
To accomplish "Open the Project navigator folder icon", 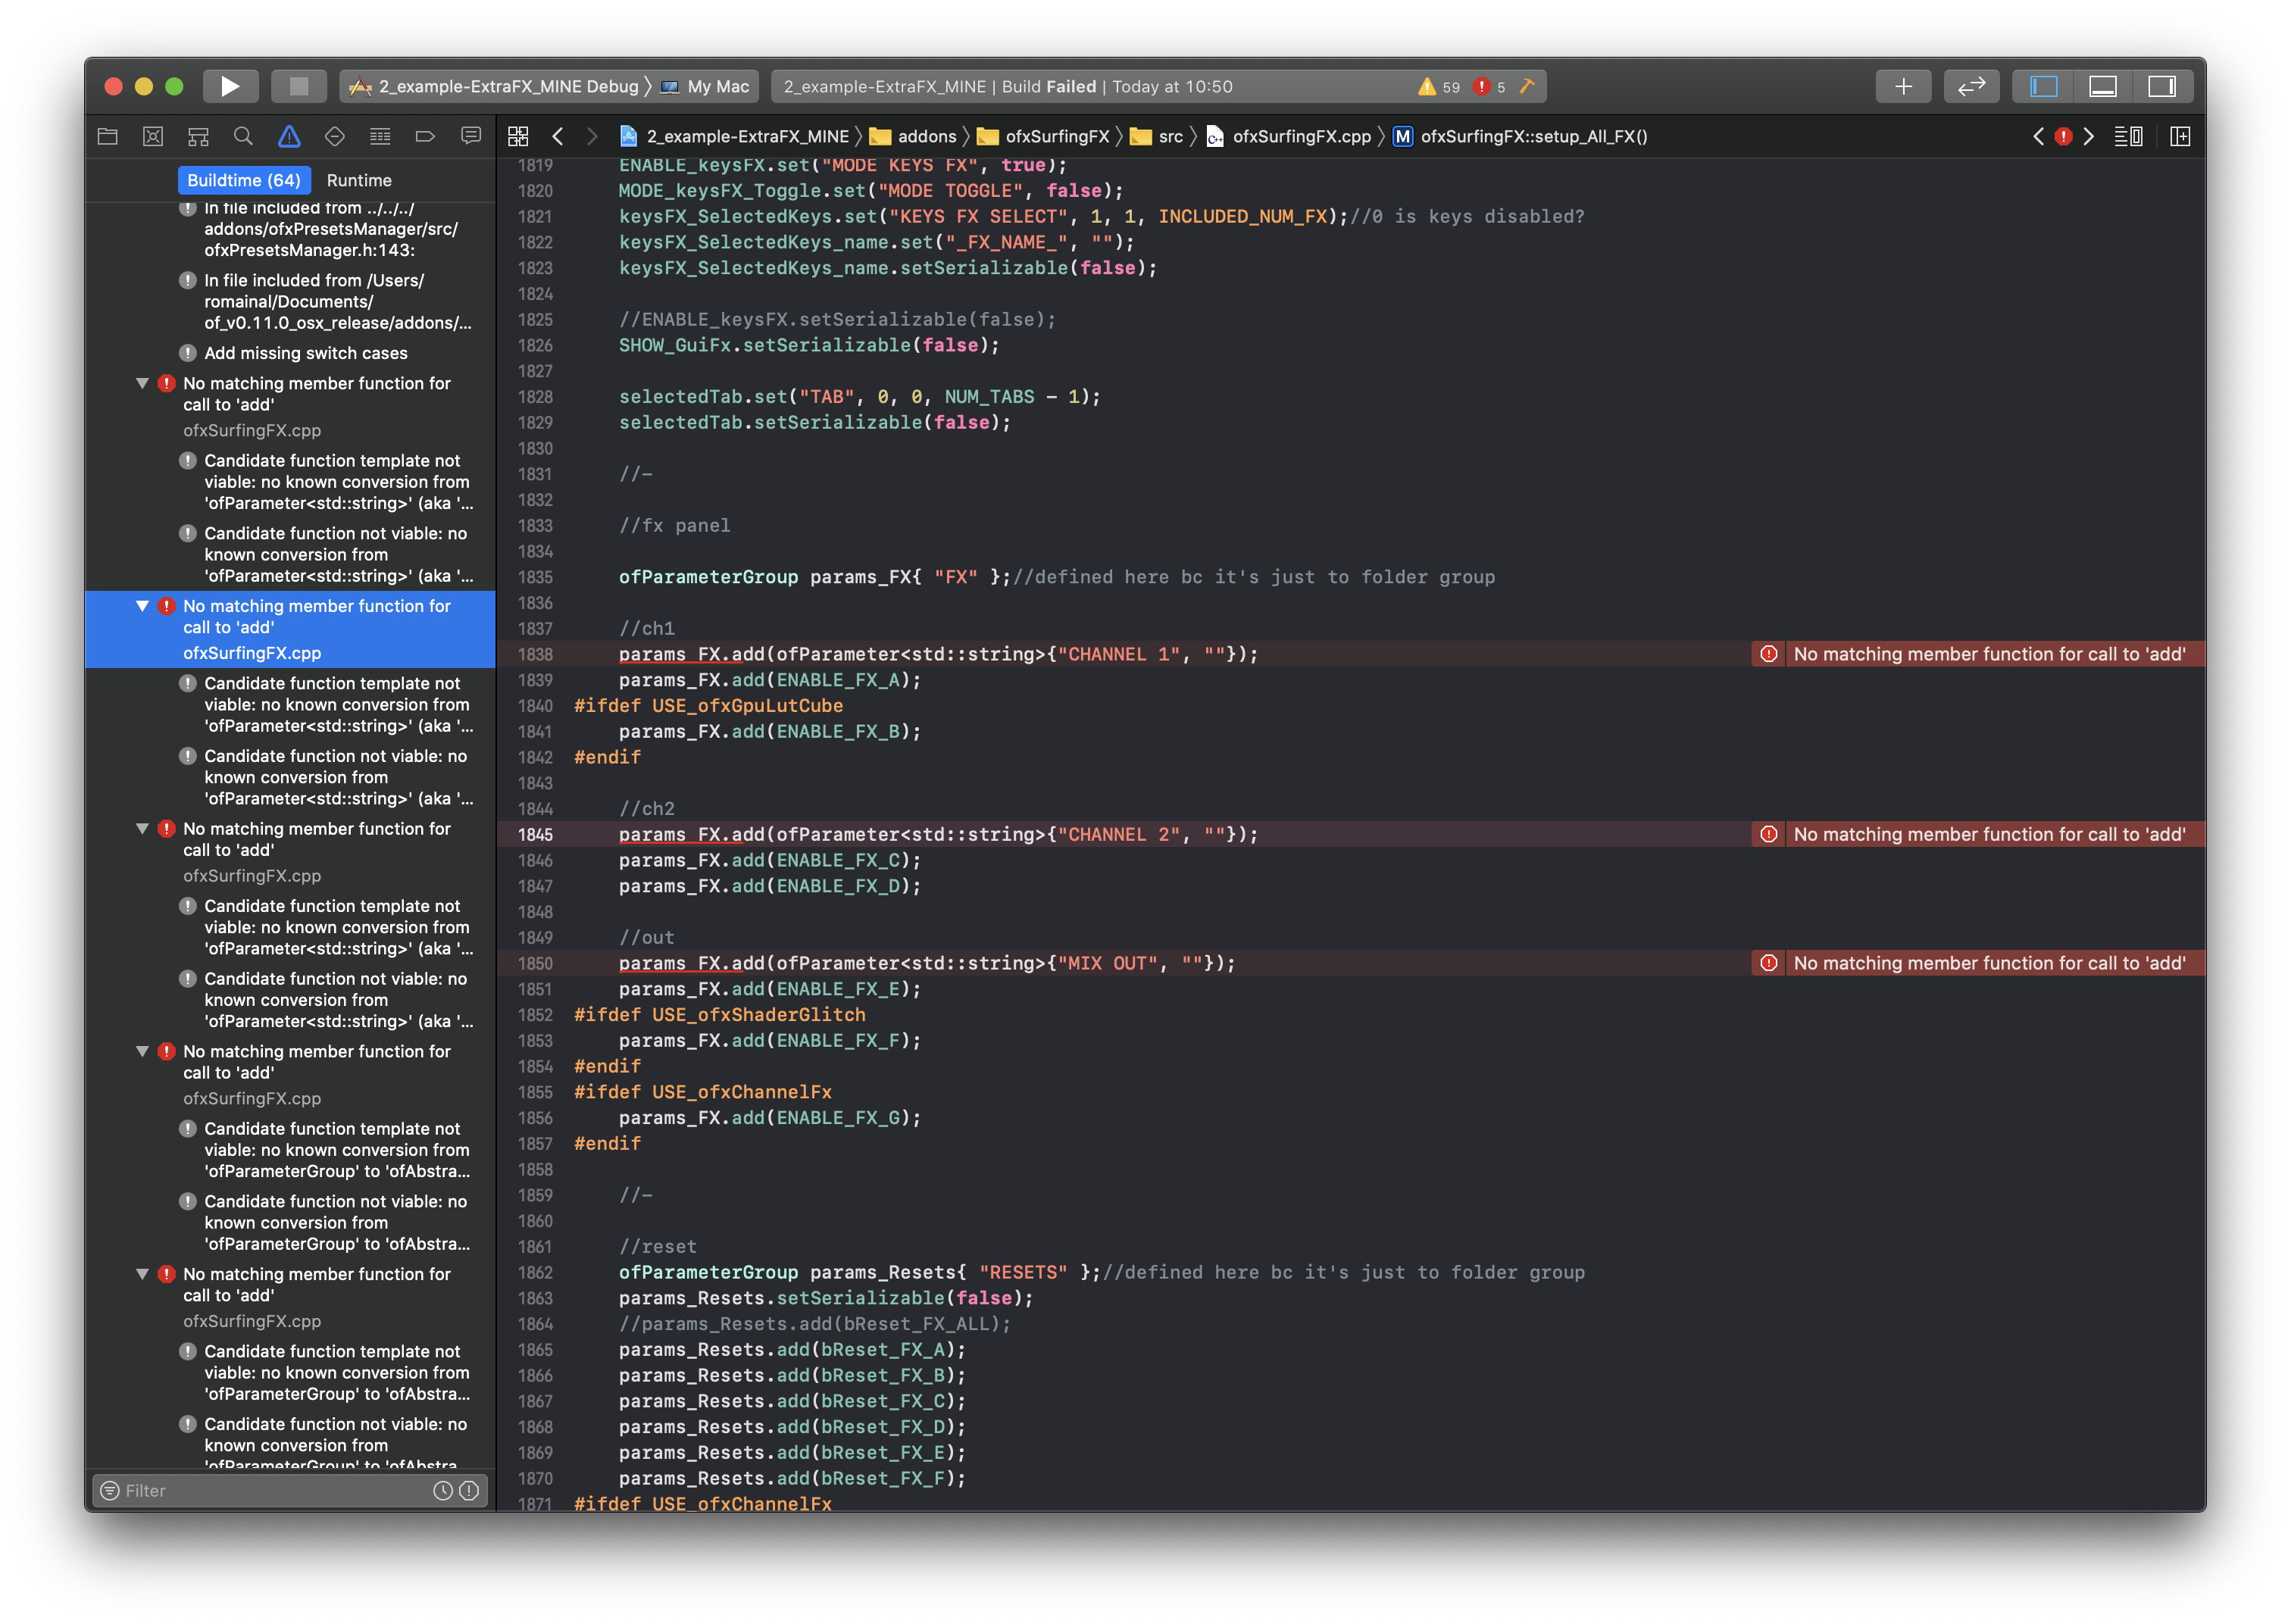I will pyautogui.click(x=107, y=136).
